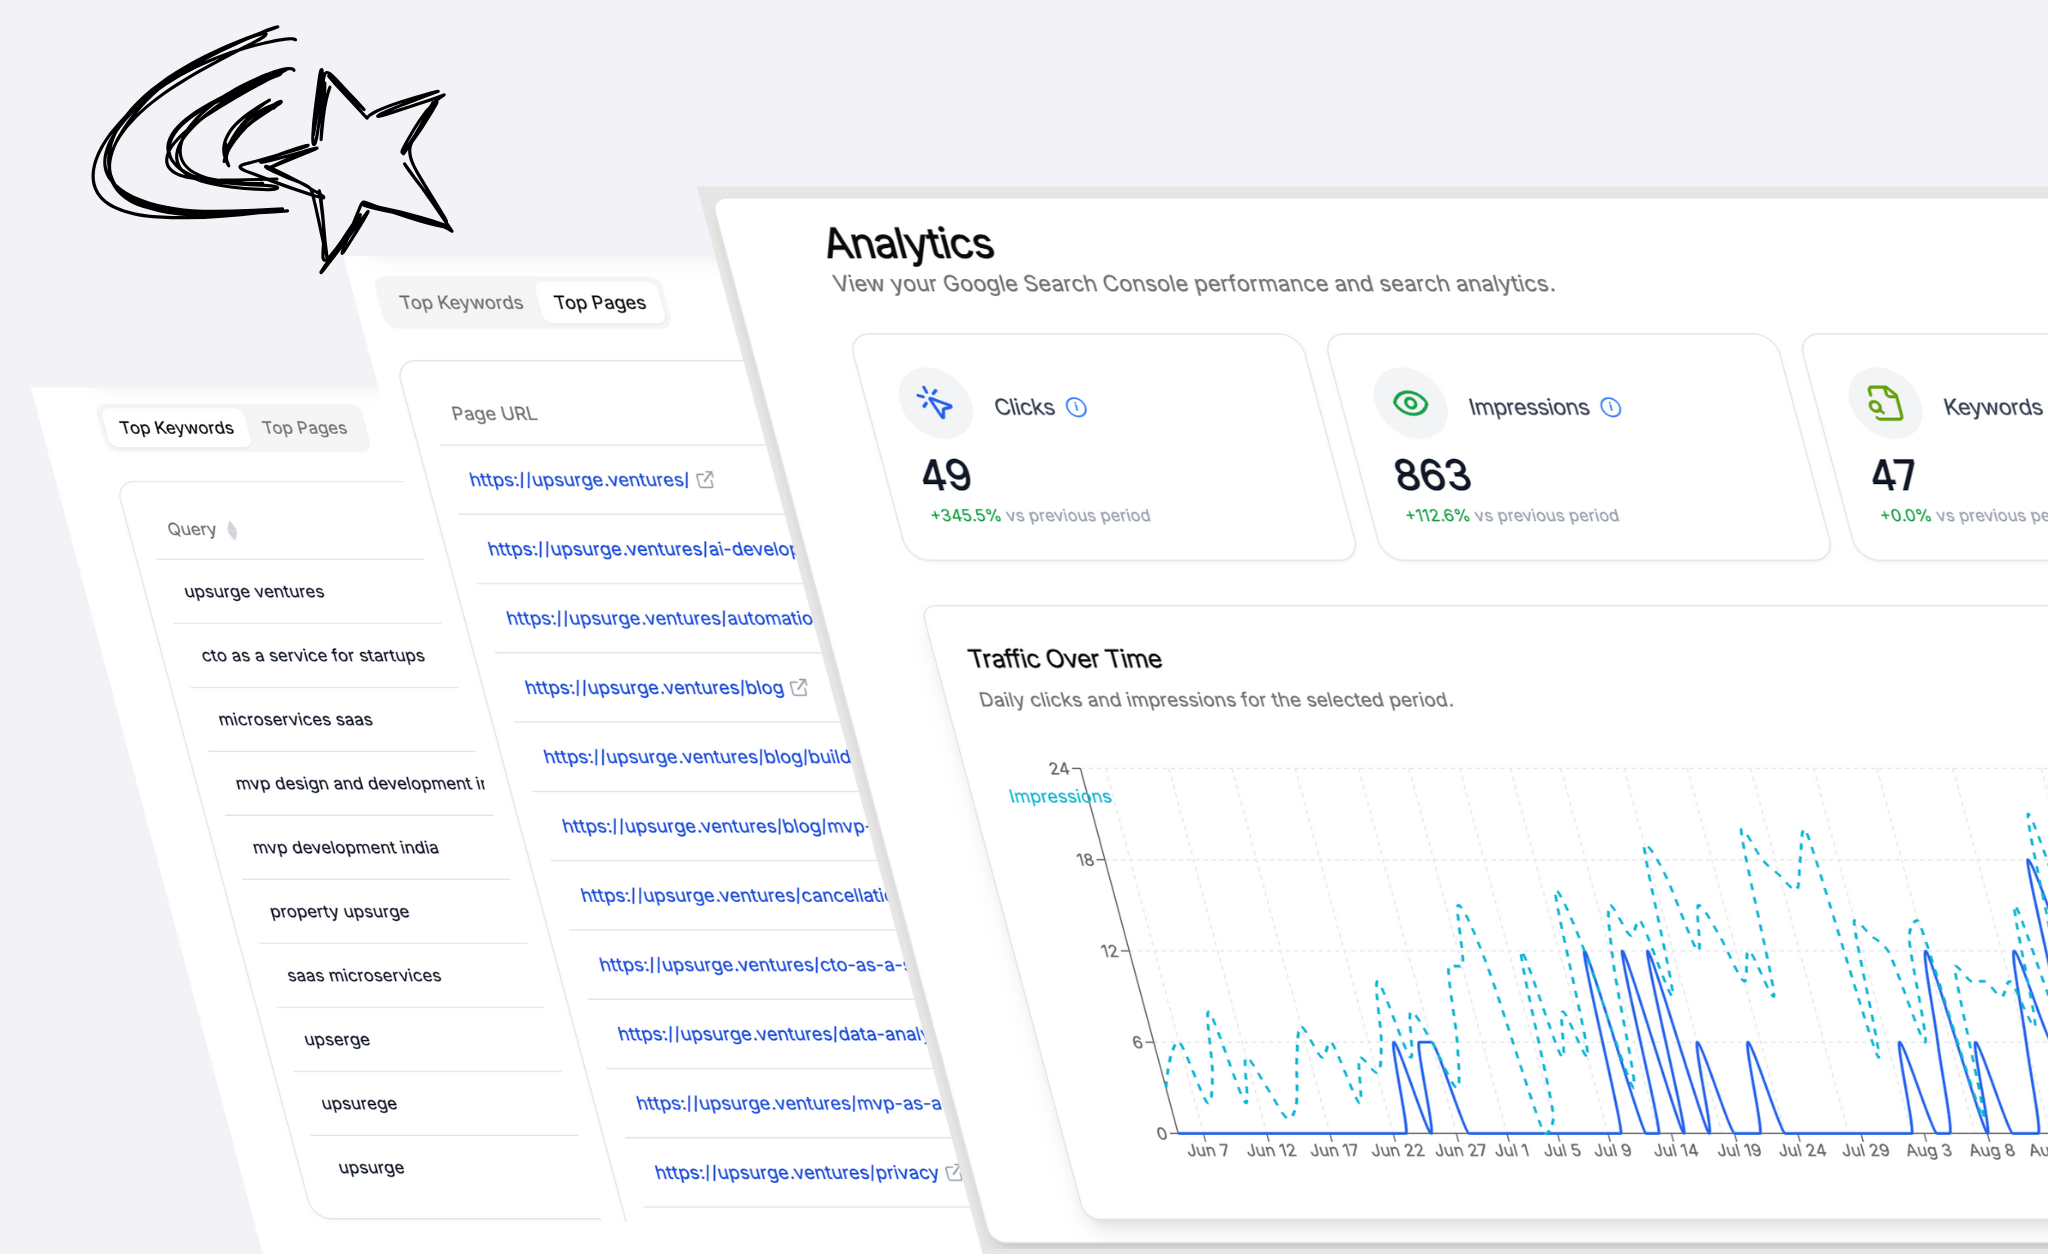Click the 'saas microservices' query row
Image resolution: width=2048 pixels, height=1254 pixels.
364,976
